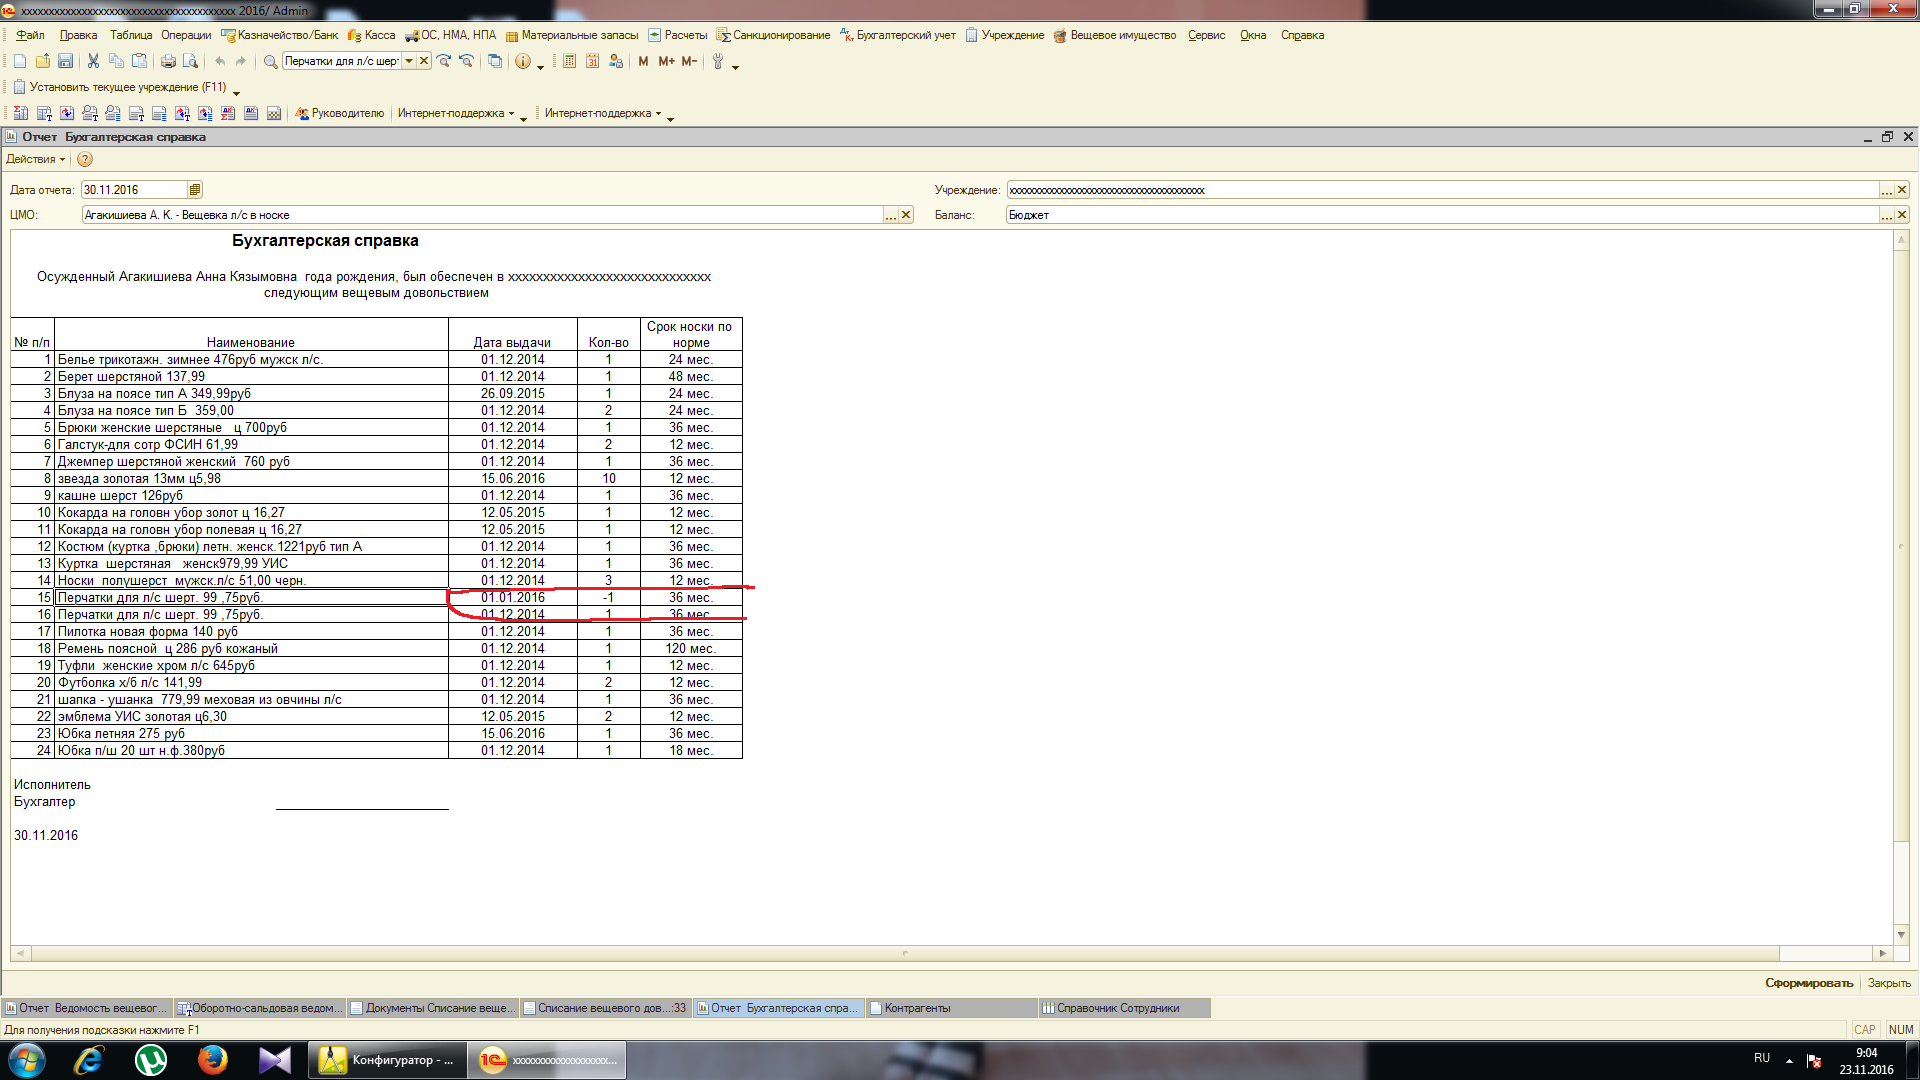Switch to Справочник Сотрудники window tab
Image resolution: width=1920 pixels, height=1080 pixels.
click(1117, 1008)
